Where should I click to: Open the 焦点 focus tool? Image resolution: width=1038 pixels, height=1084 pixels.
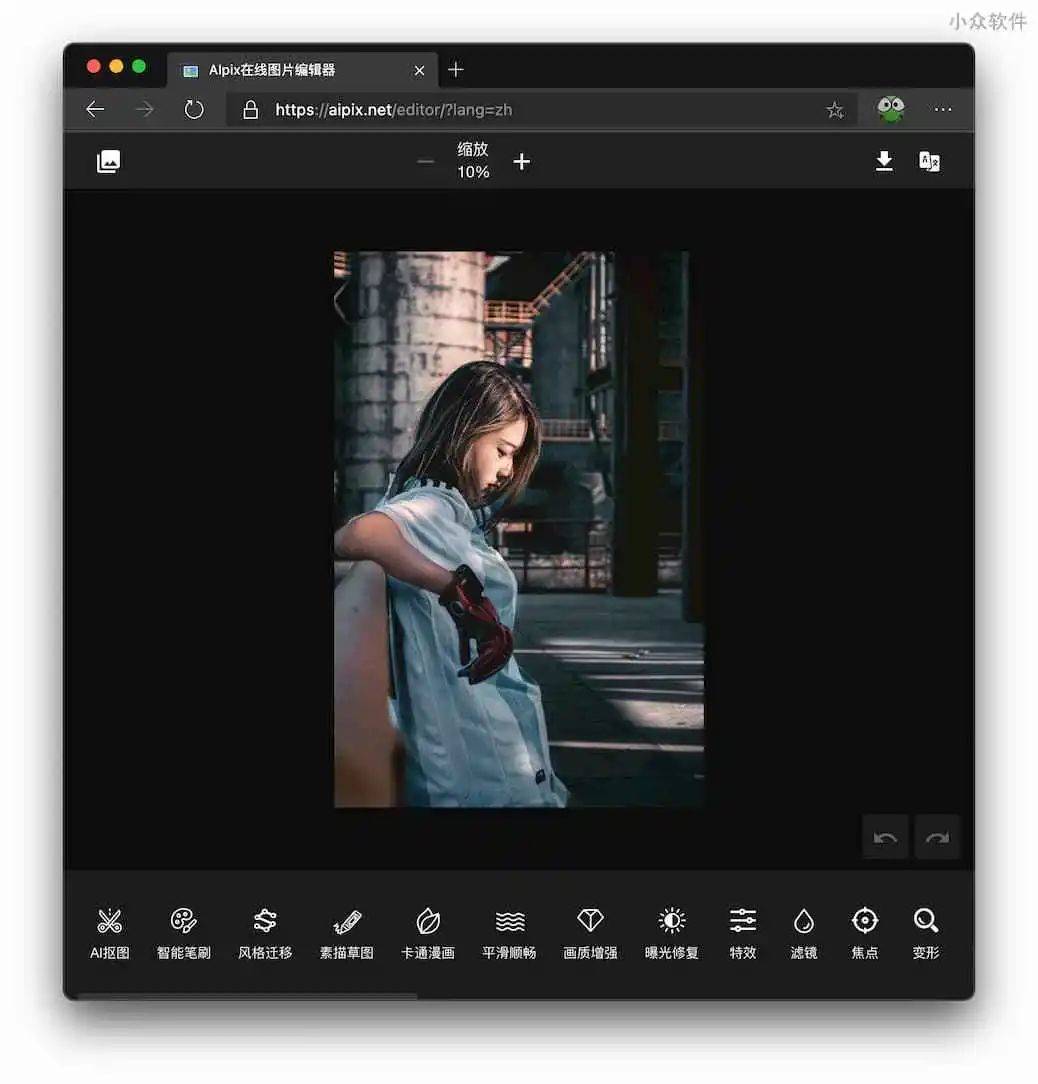tap(864, 933)
